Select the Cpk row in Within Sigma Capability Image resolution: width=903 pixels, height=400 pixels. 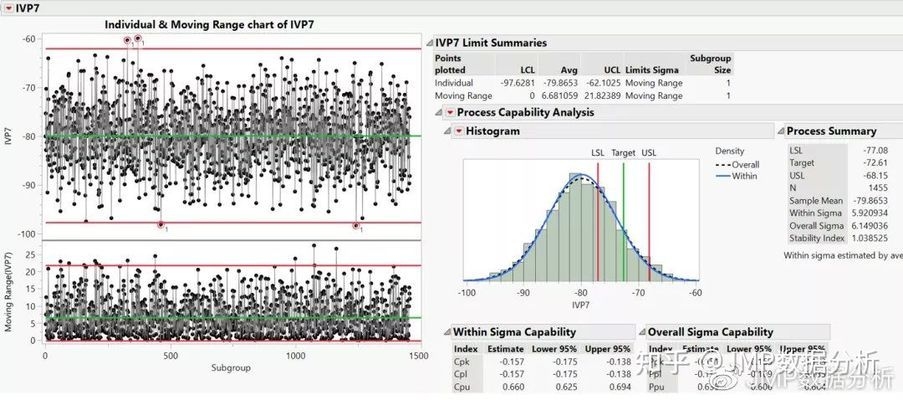[x=459, y=361]
